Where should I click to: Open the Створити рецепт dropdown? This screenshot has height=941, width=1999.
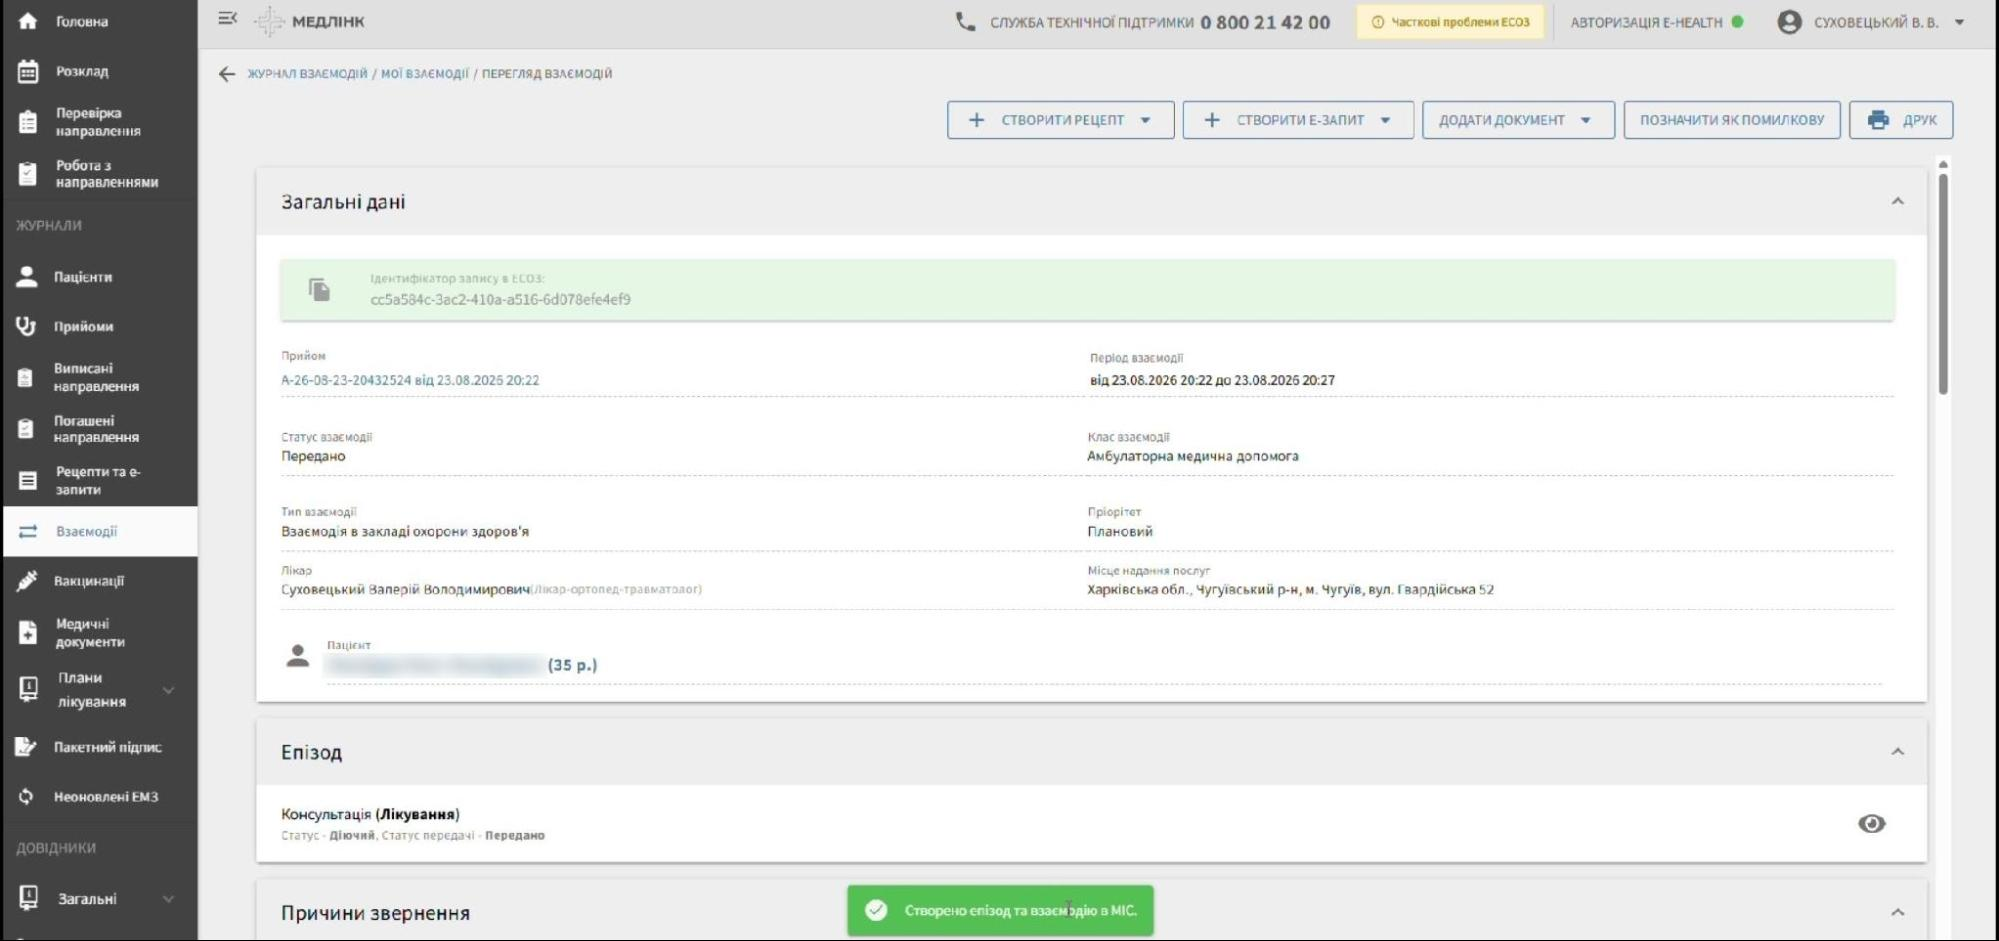tap(1060, 120)
